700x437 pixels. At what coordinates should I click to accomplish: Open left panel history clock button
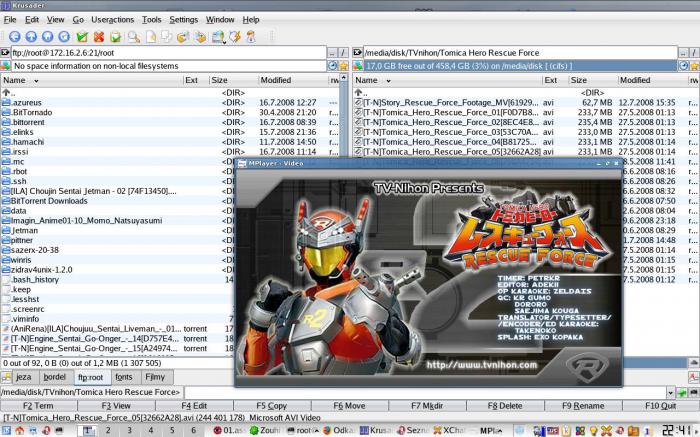332,66
